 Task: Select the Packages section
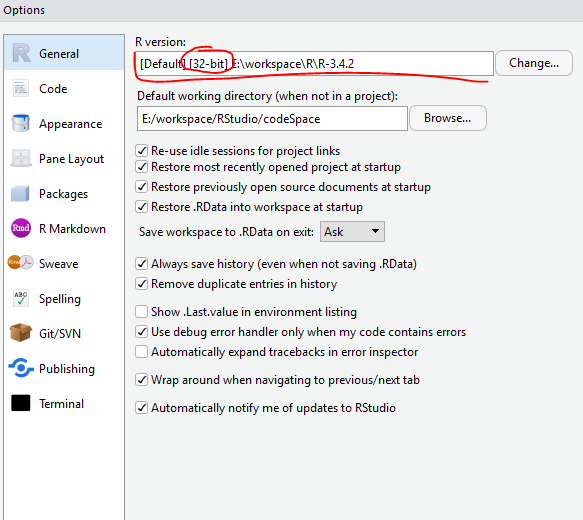pyautogui.click(x=64, y=193)
